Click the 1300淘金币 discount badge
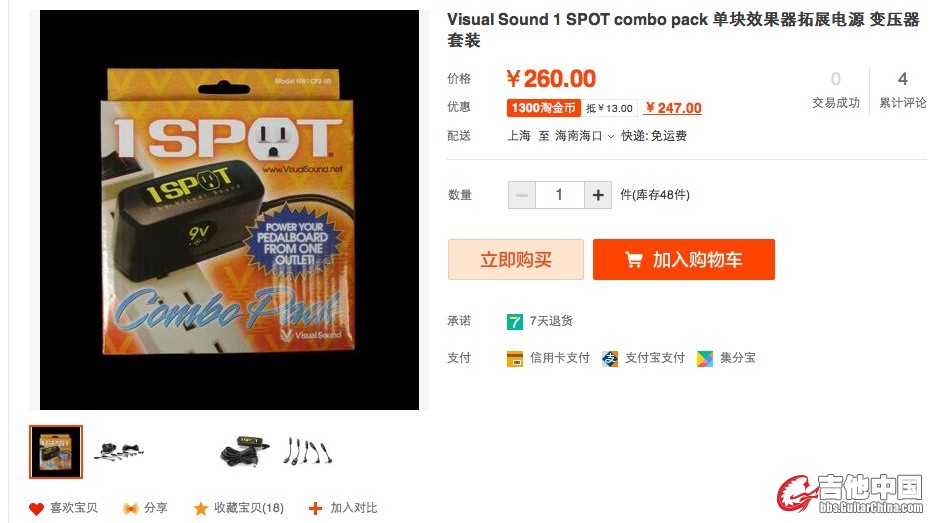 click(x=543, y=108)
